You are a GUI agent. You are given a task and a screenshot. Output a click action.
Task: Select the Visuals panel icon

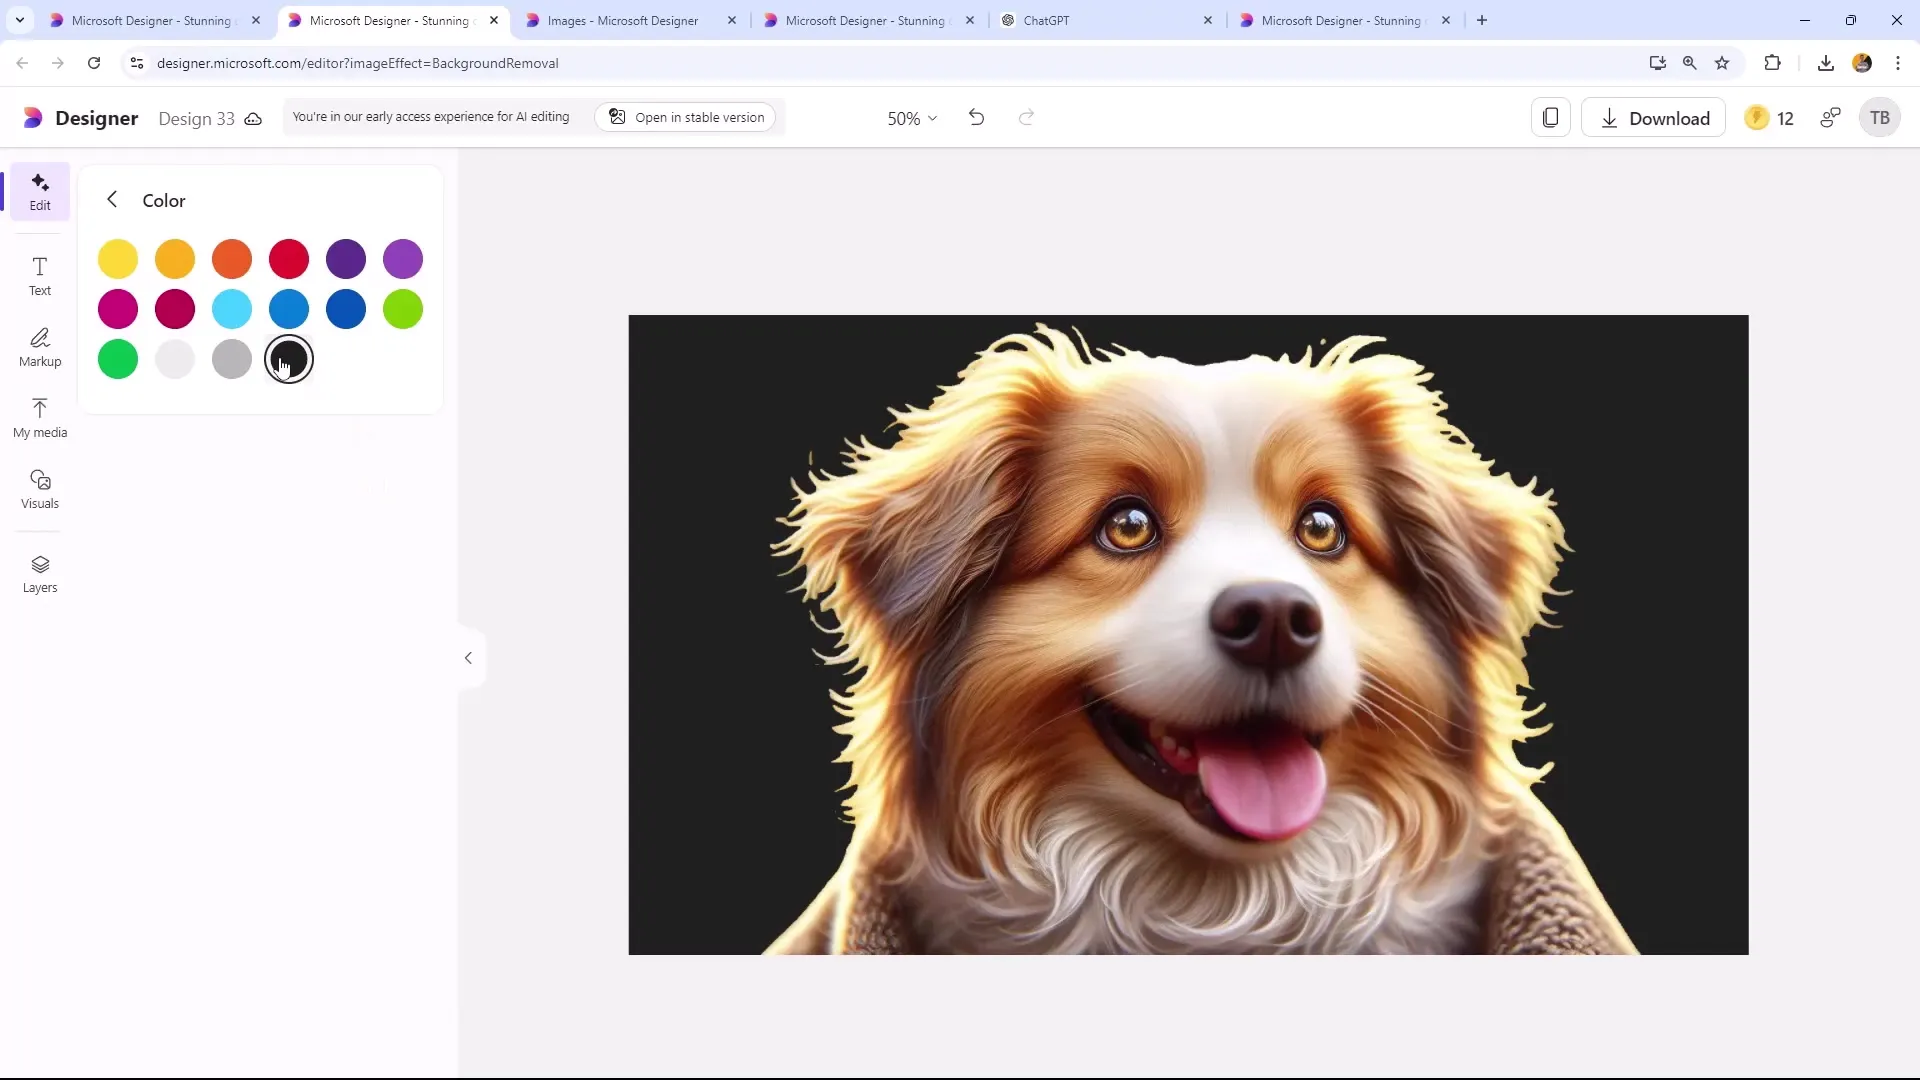[40, 489]
